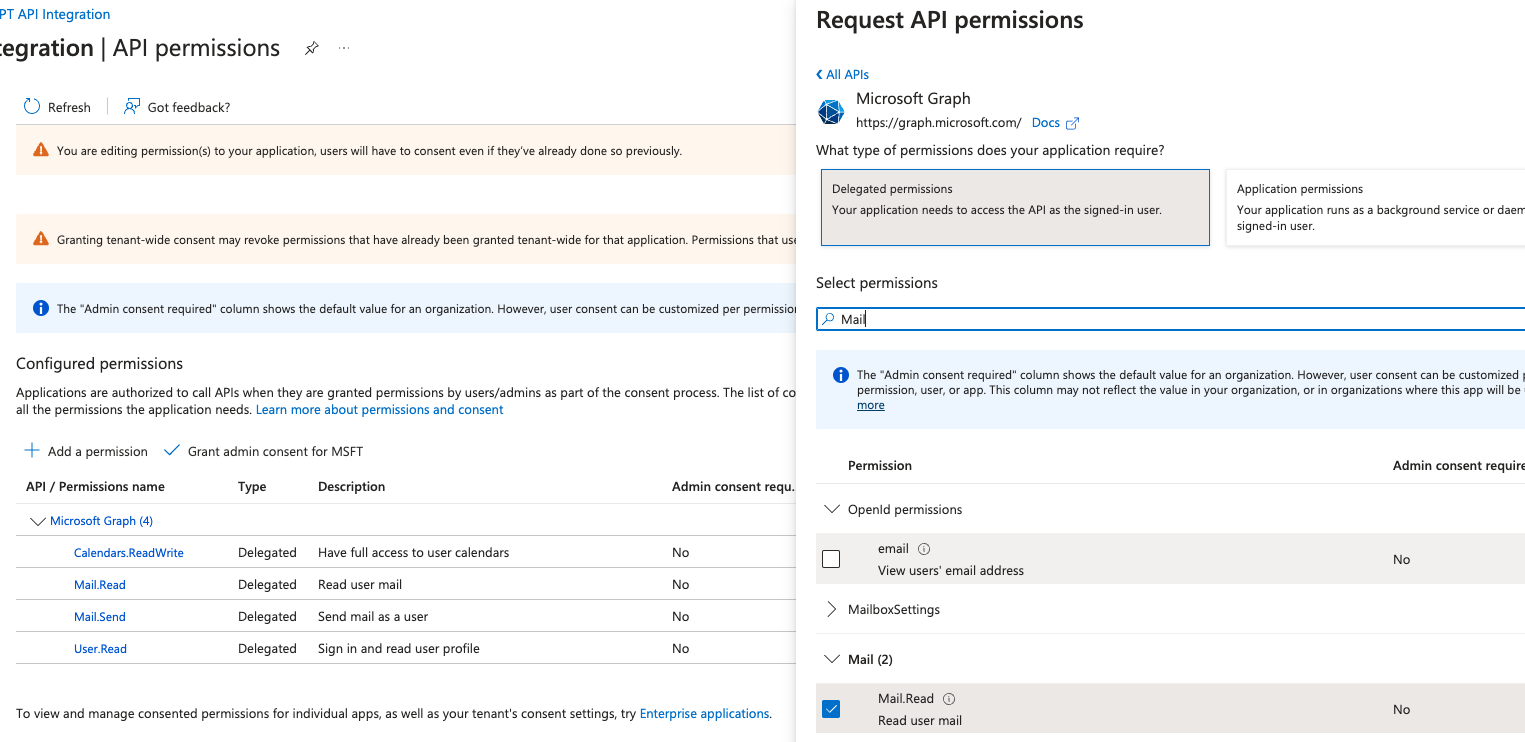Expand the MailboxSettings section

coord(832,609)
